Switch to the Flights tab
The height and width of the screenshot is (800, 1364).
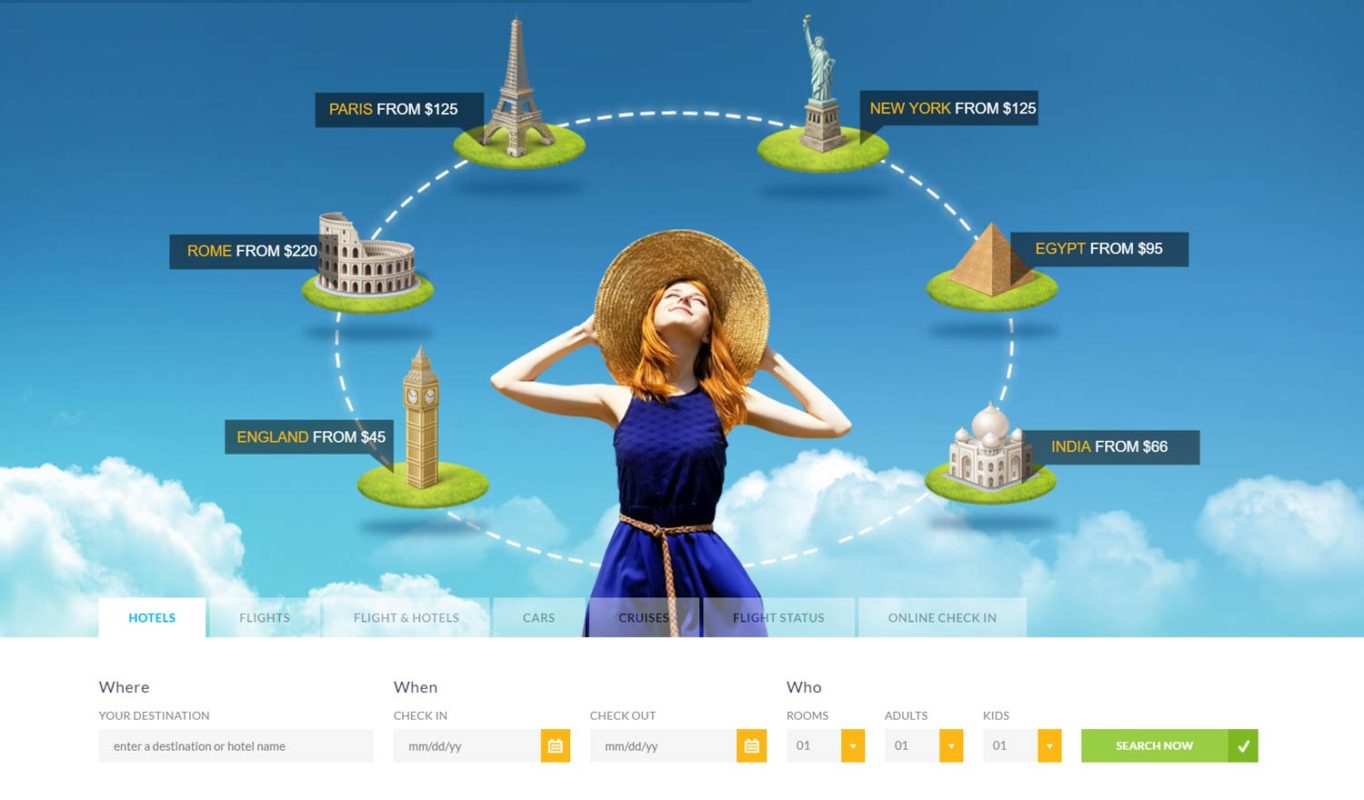(x=263, y=617)
